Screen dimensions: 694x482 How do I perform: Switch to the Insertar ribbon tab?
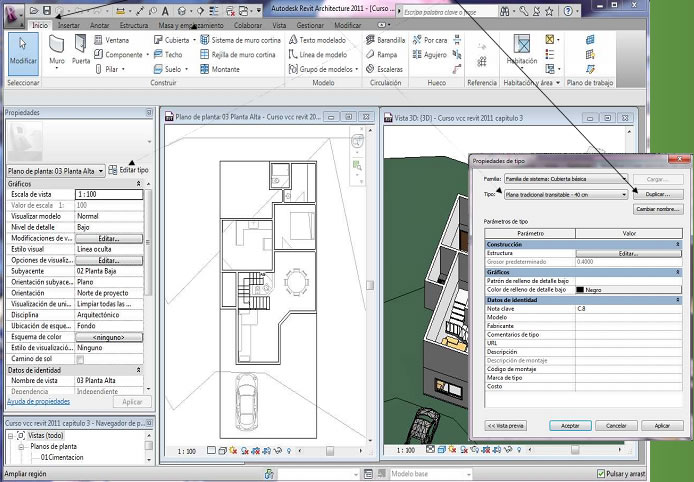tap(69, 24)
